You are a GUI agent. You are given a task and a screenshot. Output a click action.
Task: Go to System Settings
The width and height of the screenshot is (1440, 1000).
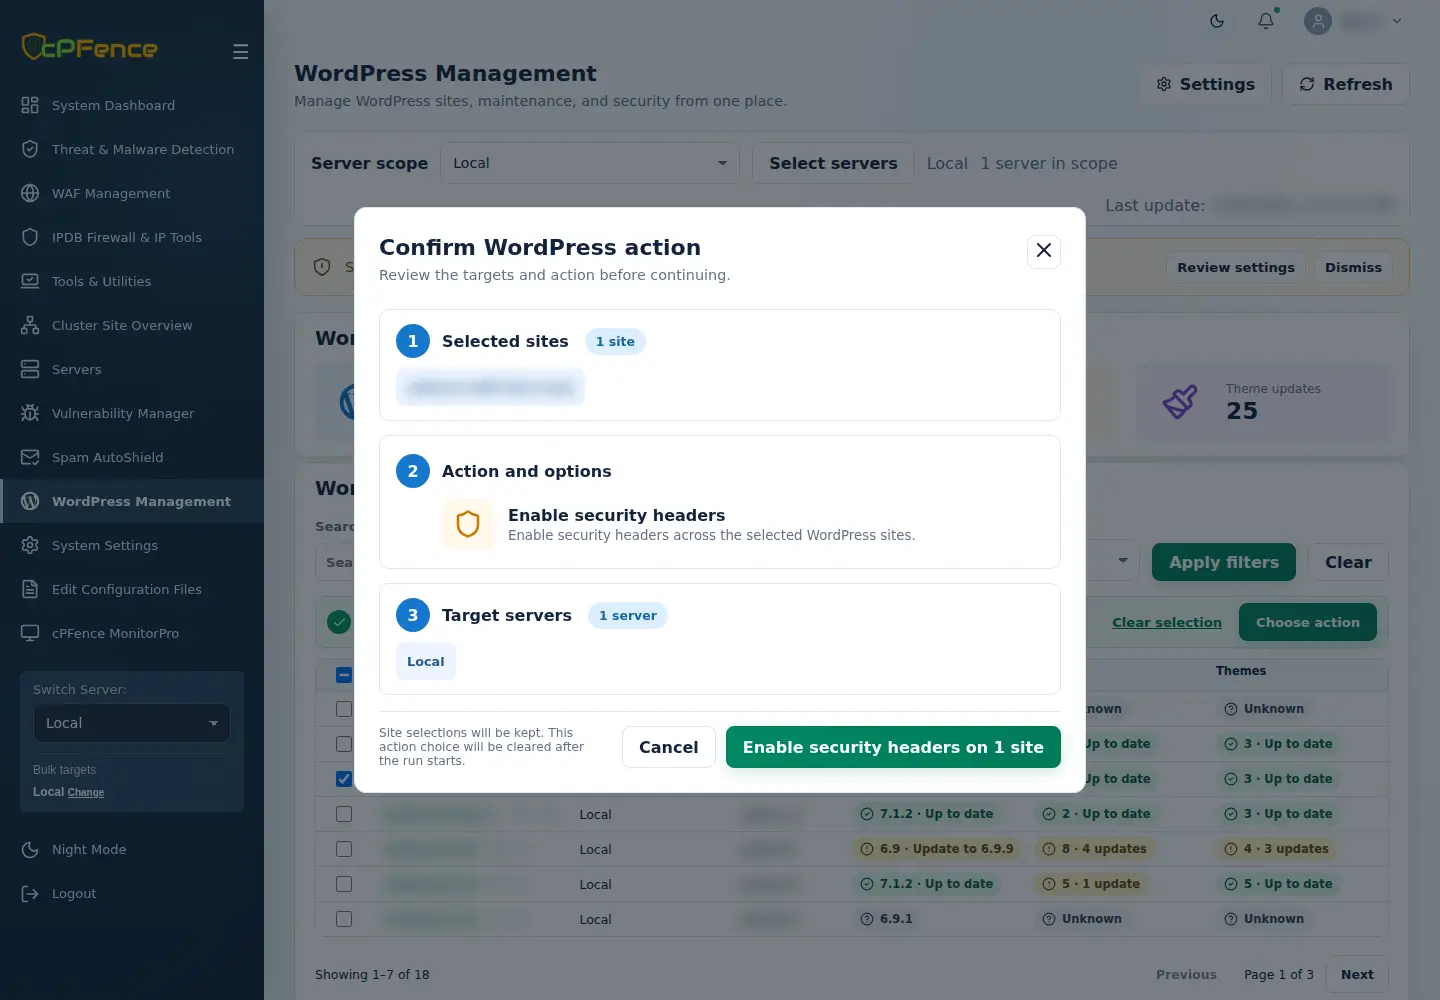(x=132, y=545)
